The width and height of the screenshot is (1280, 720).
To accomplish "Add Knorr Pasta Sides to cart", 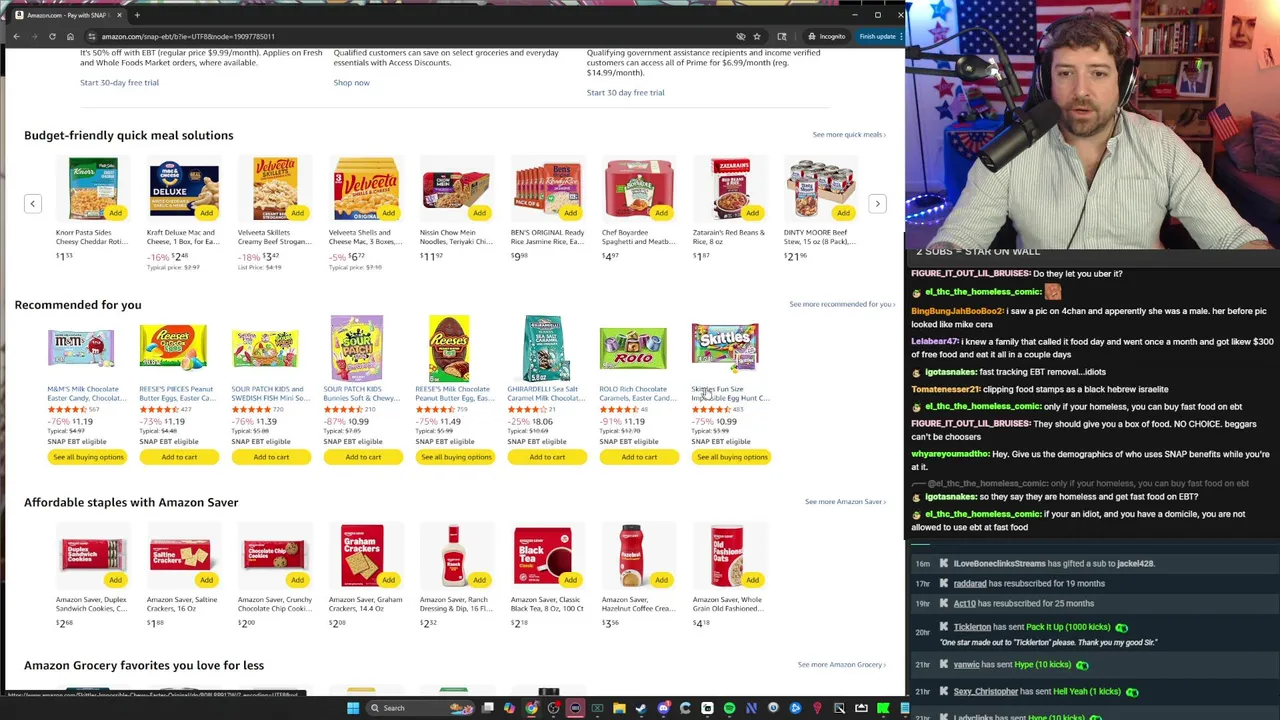I will 116,213.
